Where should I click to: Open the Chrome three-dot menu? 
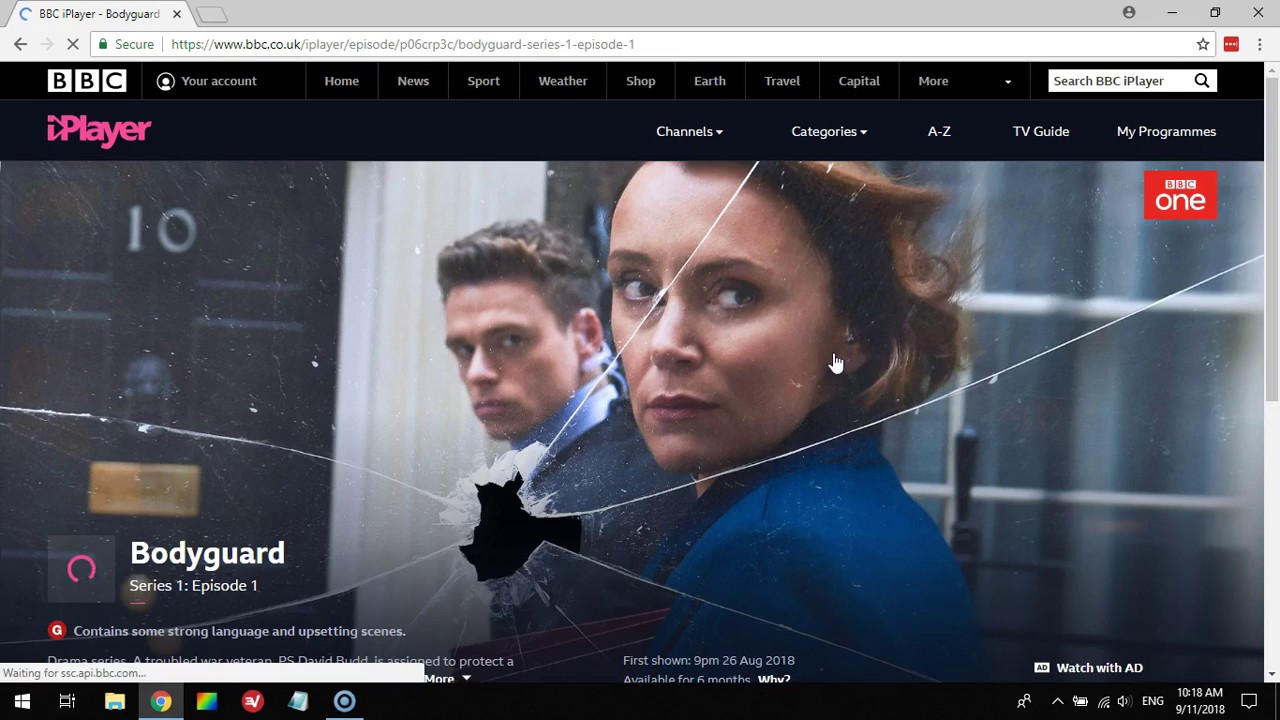point(1260,44)
